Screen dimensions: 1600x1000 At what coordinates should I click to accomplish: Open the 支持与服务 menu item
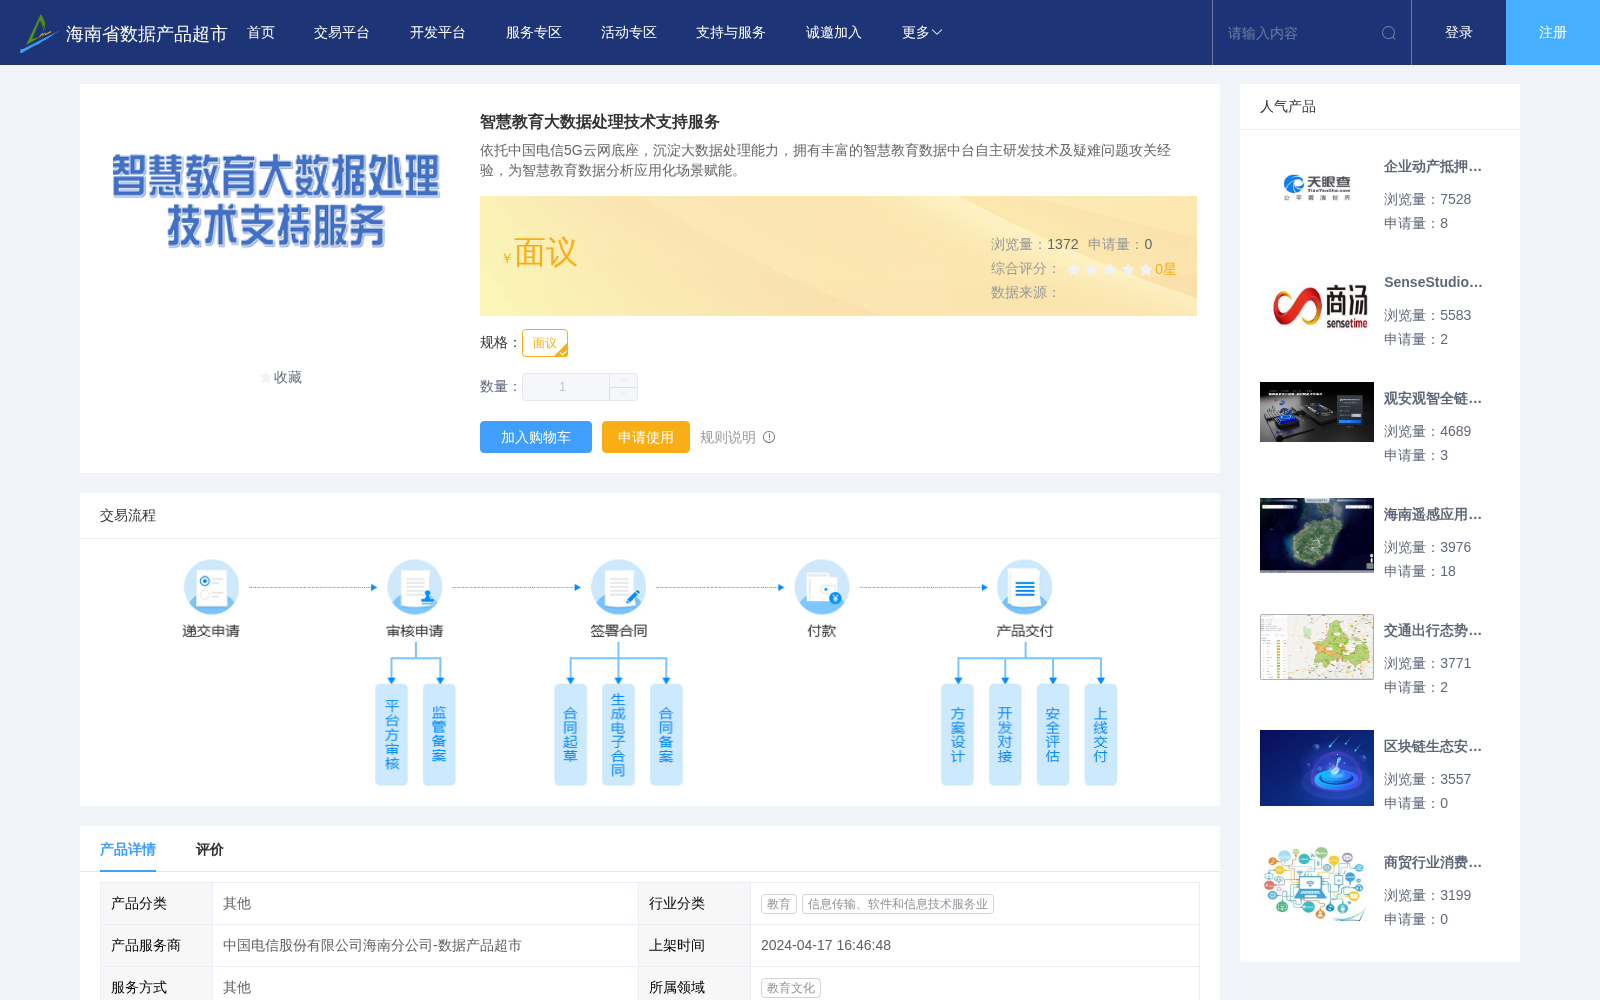[731, 33]
